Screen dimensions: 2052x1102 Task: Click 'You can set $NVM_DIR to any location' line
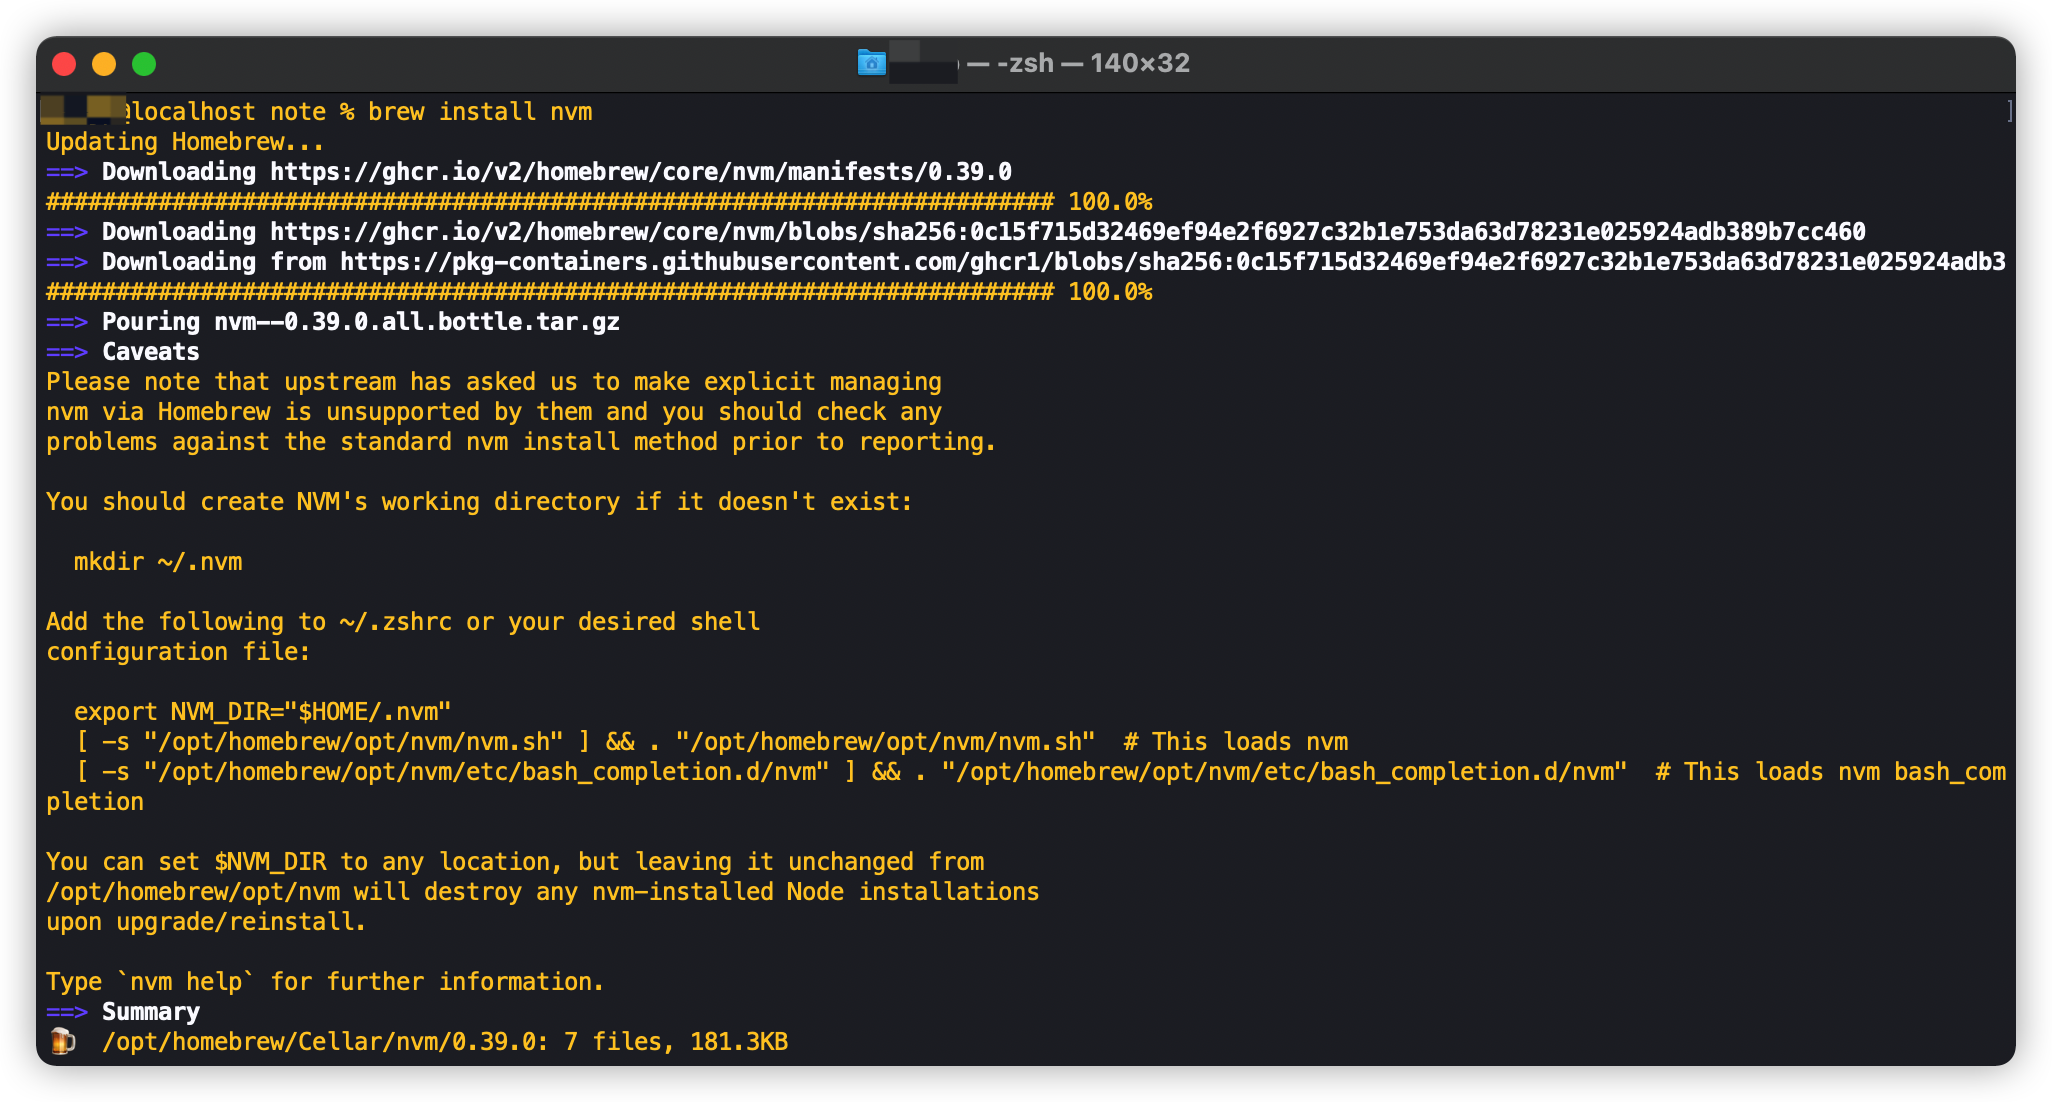(515, 862)
